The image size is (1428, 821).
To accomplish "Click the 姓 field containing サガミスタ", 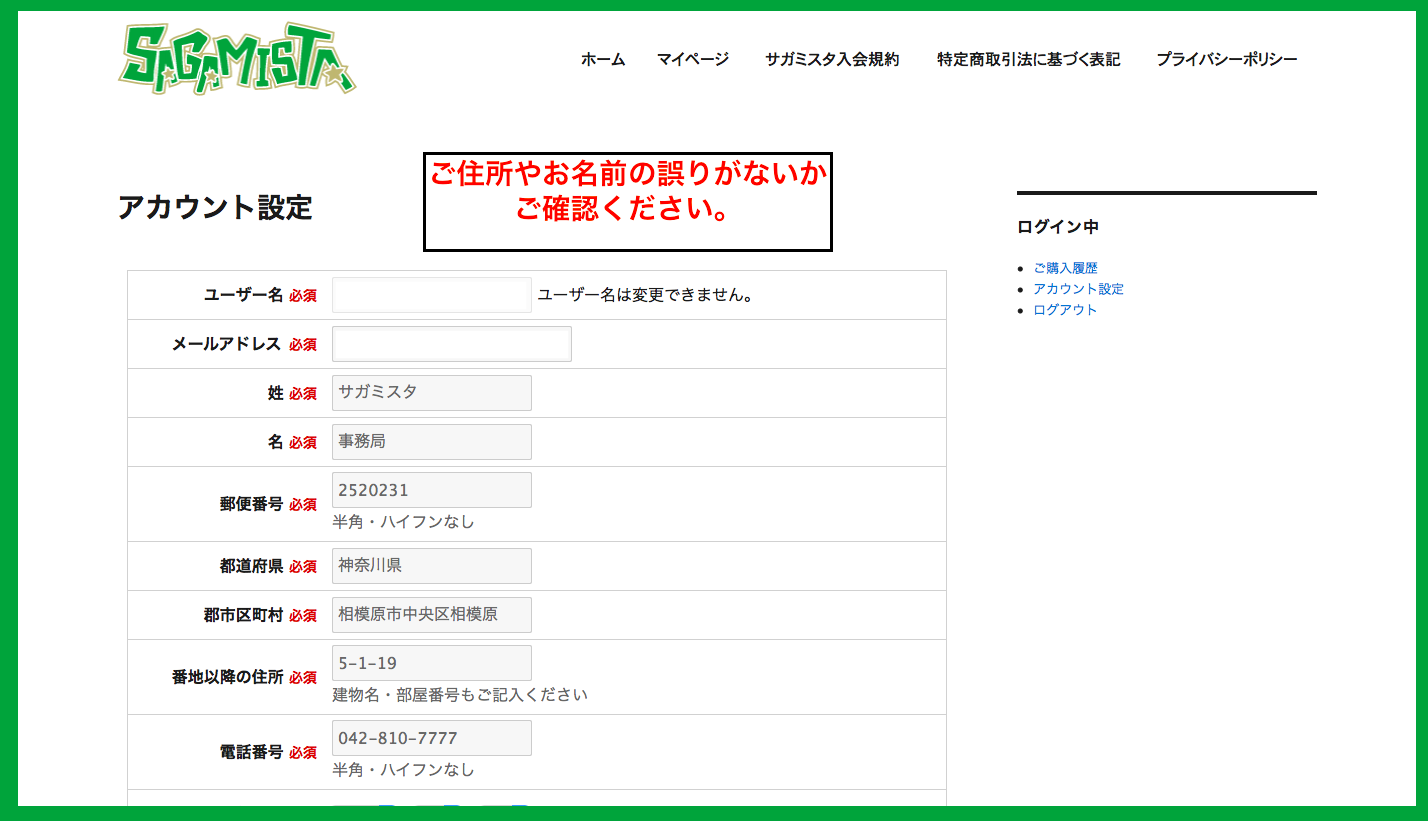I will coord(432,393).
